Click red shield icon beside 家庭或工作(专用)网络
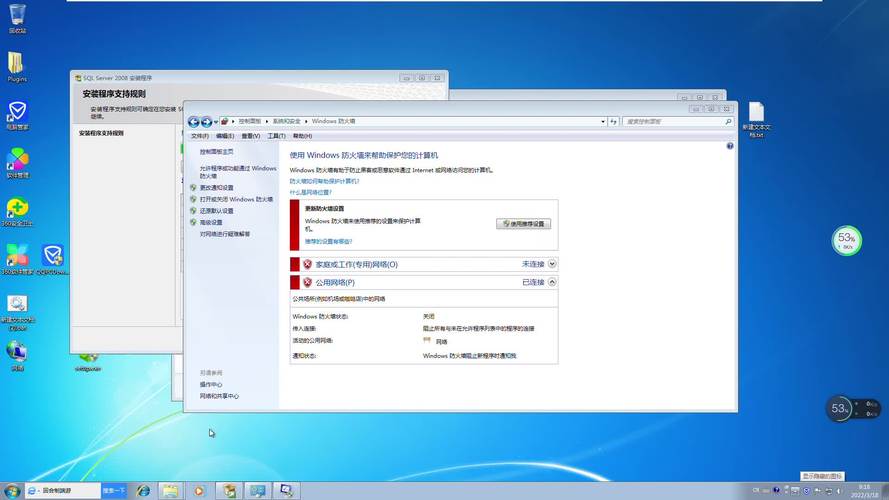 (307, 264)
